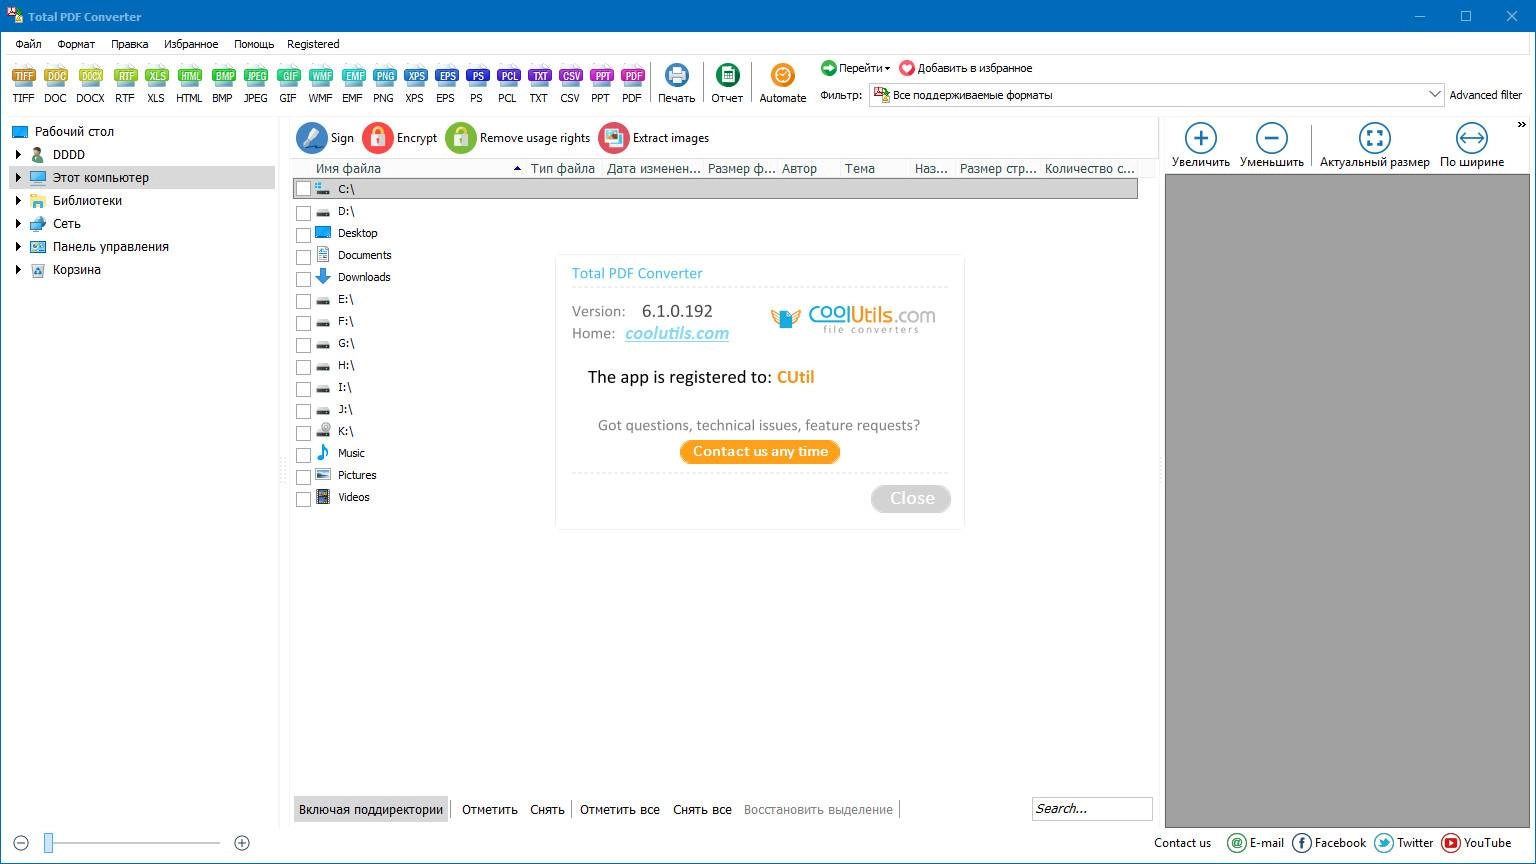Expand Библиотеки tree node
The width and height of the screenshot is (1536, 864).
click(18, 201)
